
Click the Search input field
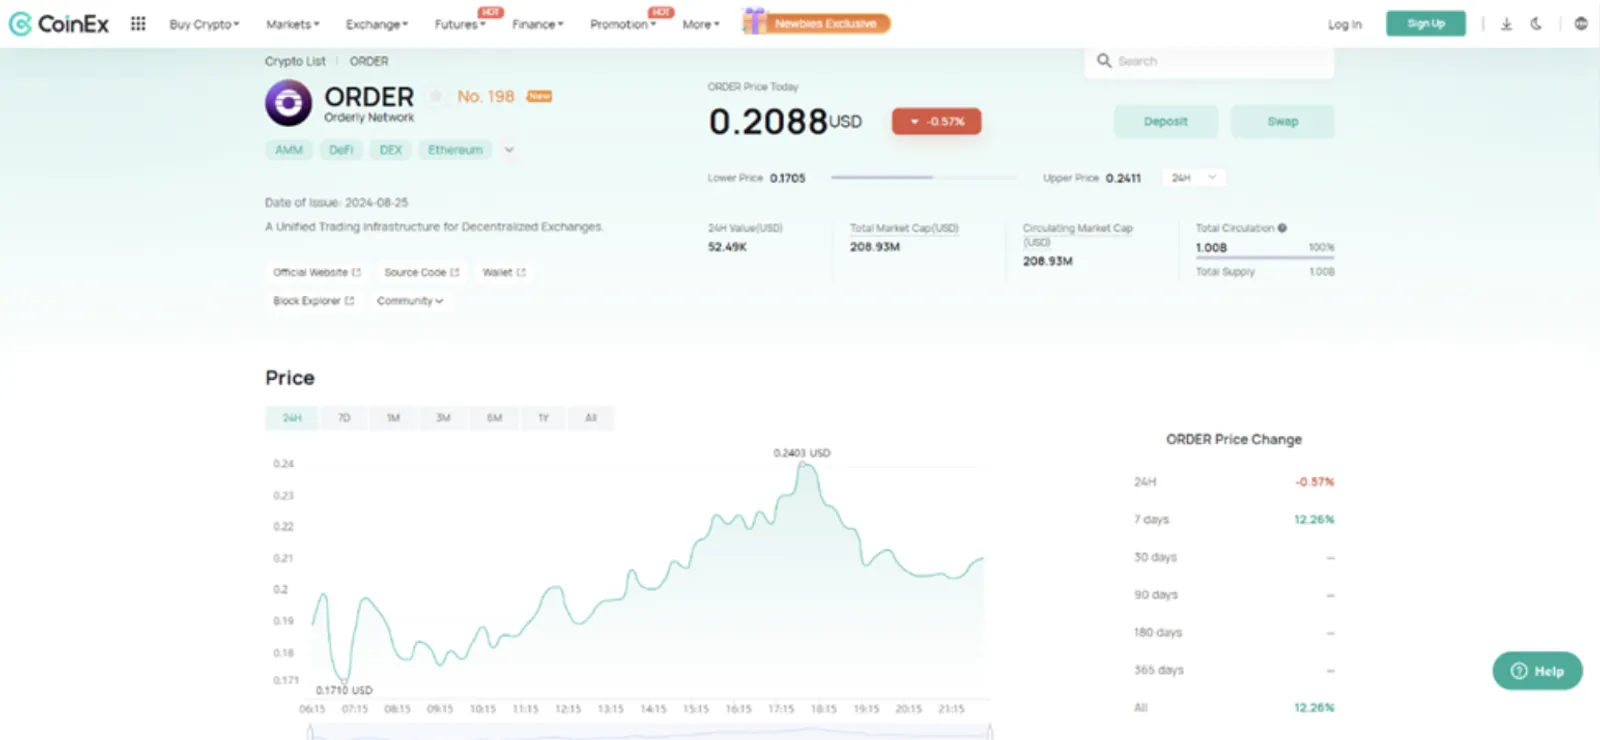1209,61
